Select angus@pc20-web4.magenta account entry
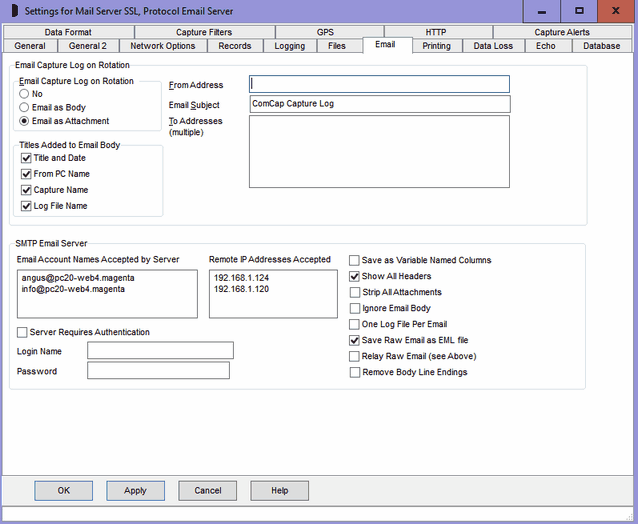638x524 pixels. pyautogui.click(x=78, y=278)
